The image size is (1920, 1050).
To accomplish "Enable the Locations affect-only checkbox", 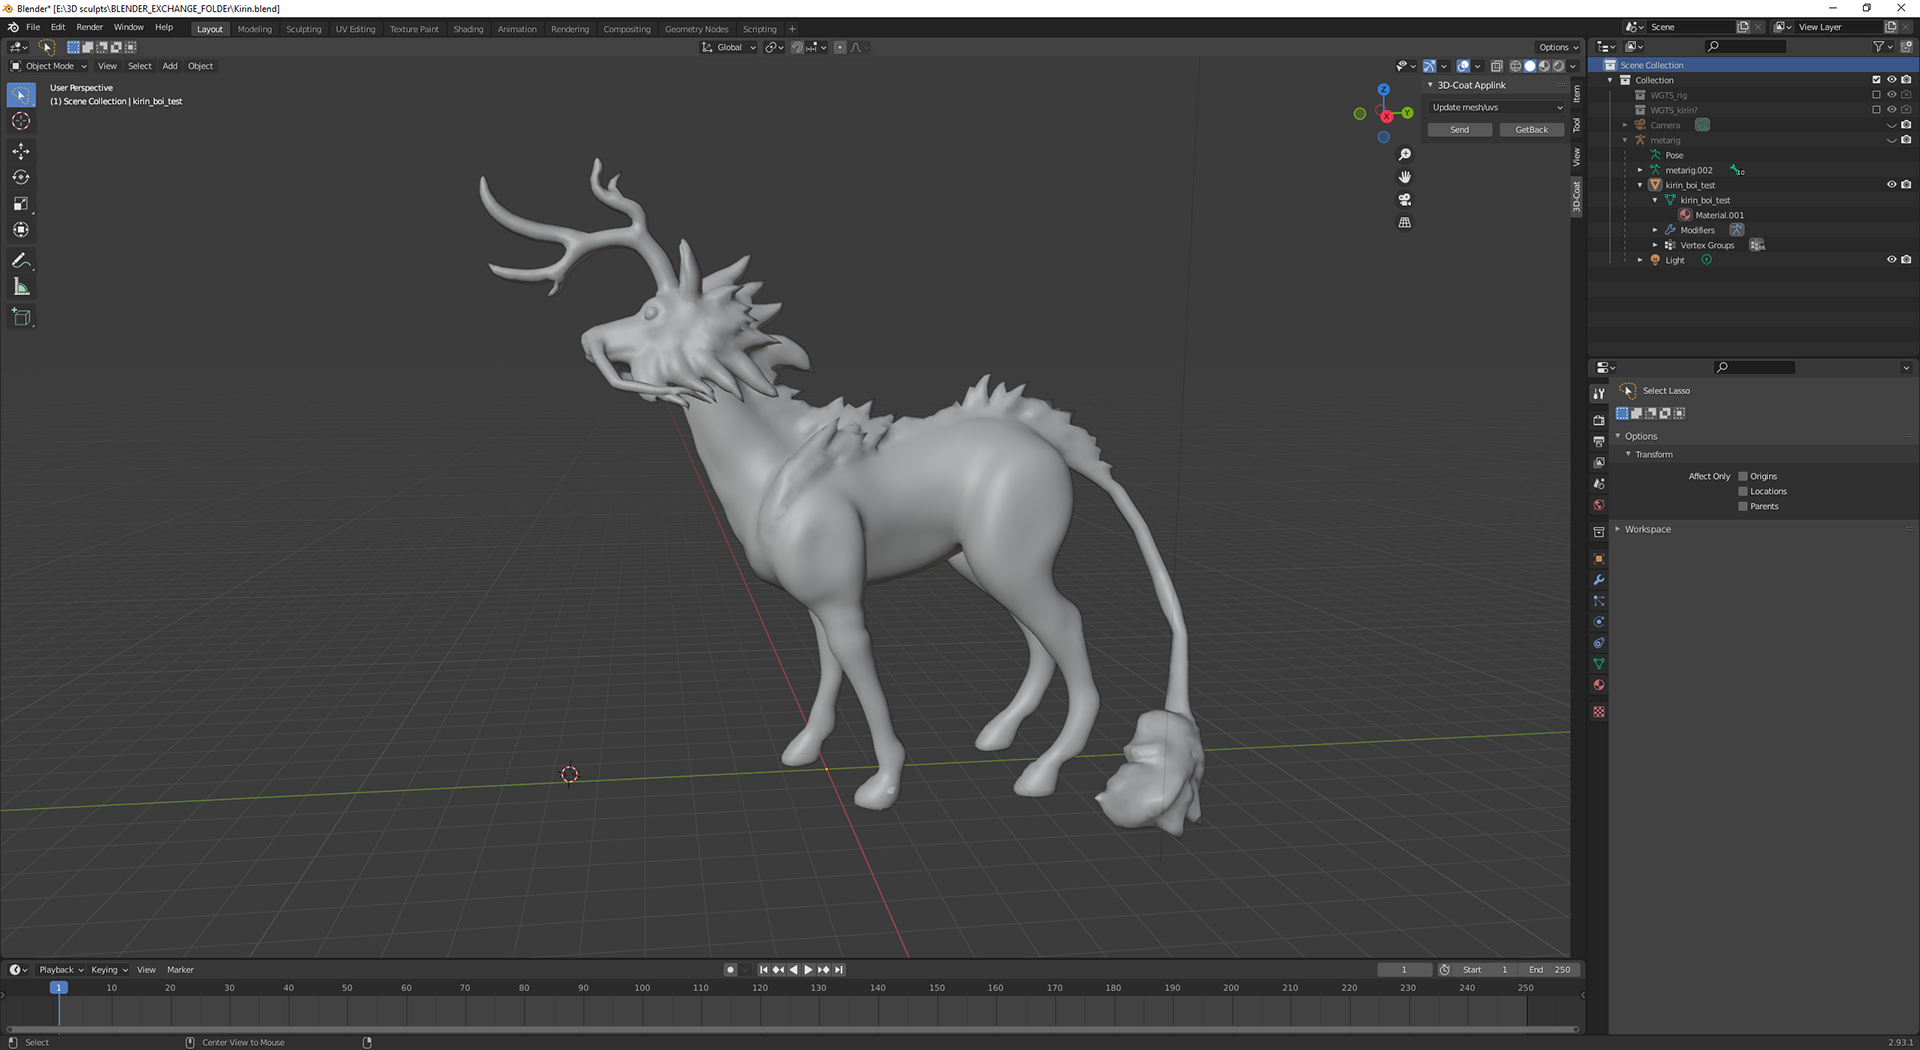I will pos(1743,491).
